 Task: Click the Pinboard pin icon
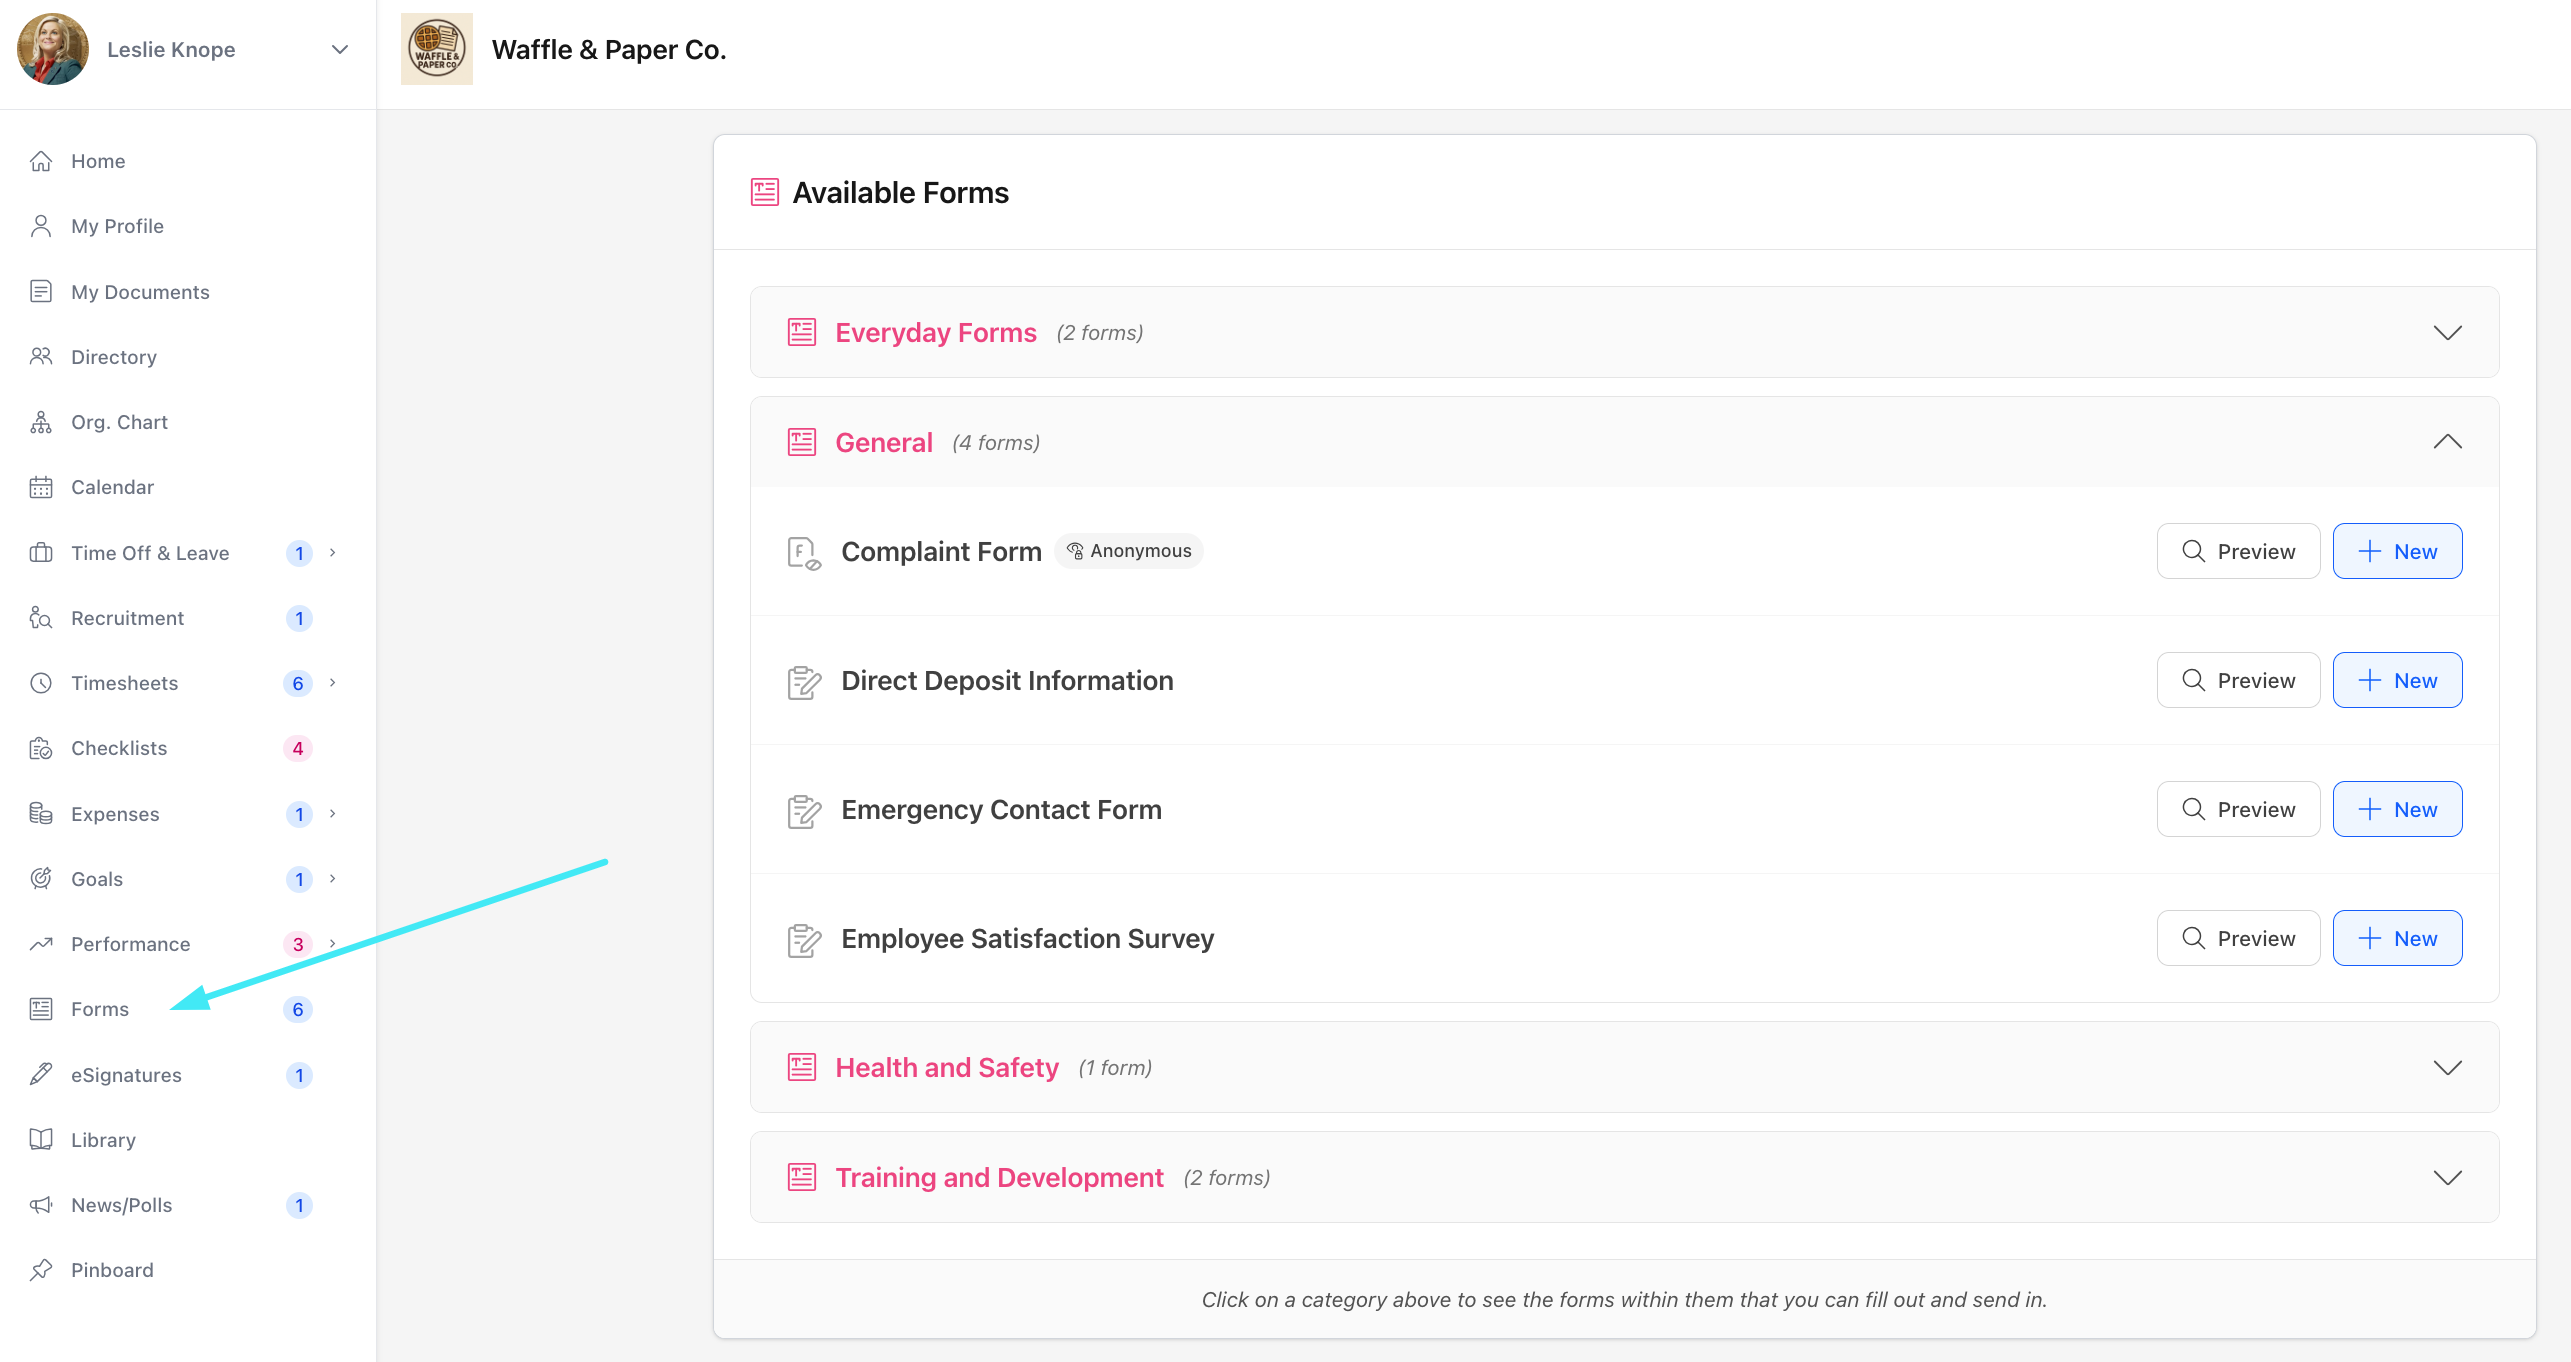pyautogui.click(x=41, y=1270)
